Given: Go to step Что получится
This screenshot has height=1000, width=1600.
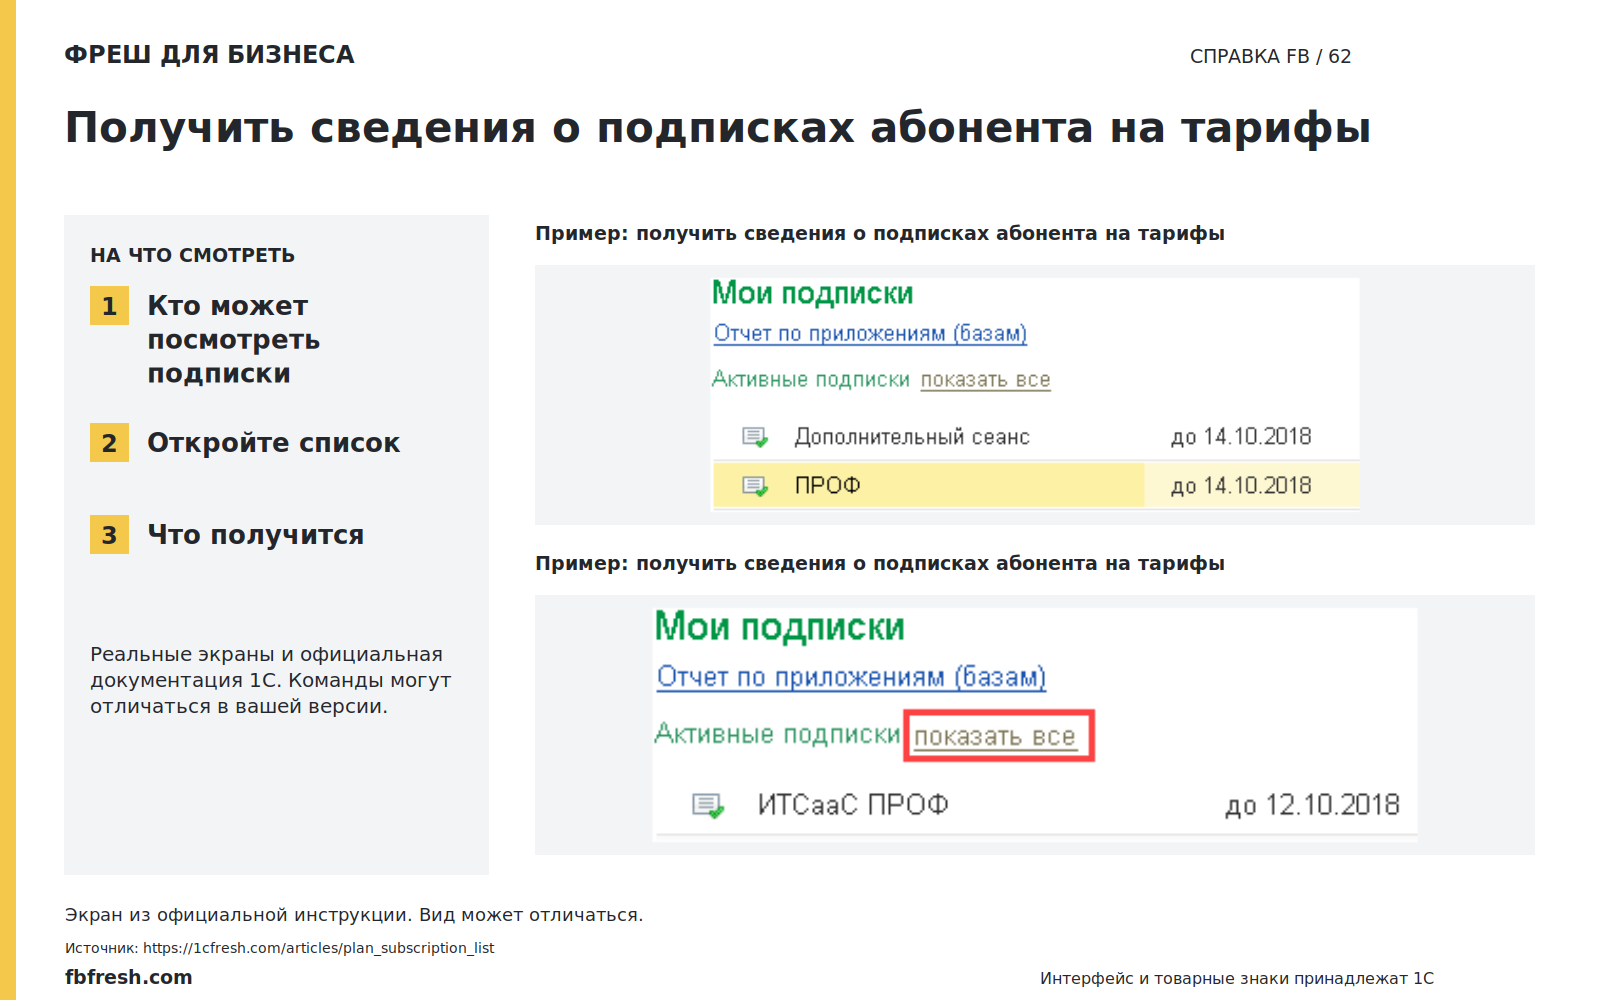Looking at the screenshot, I should tap(227, 535).
